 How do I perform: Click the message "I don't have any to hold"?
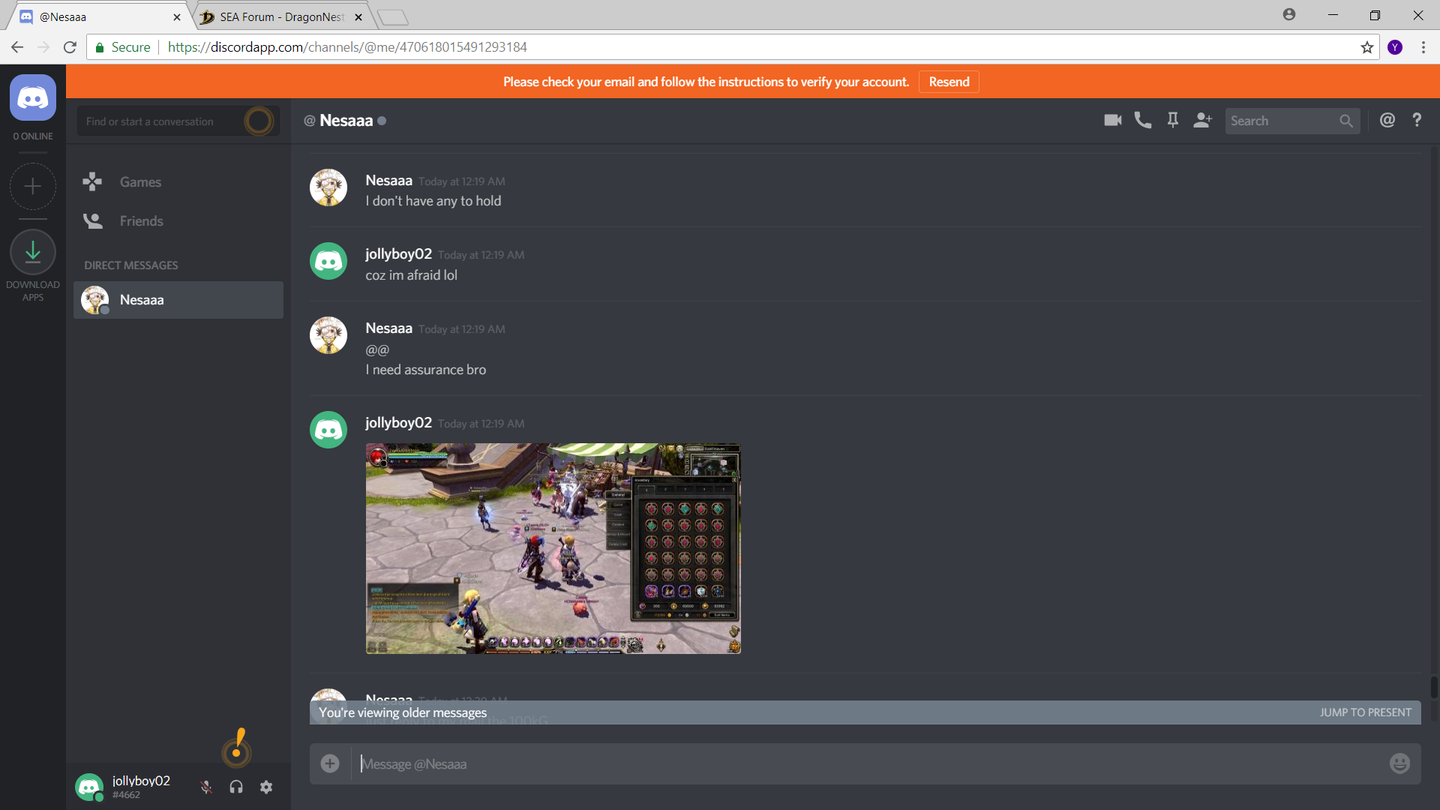[x=433, y=201]
